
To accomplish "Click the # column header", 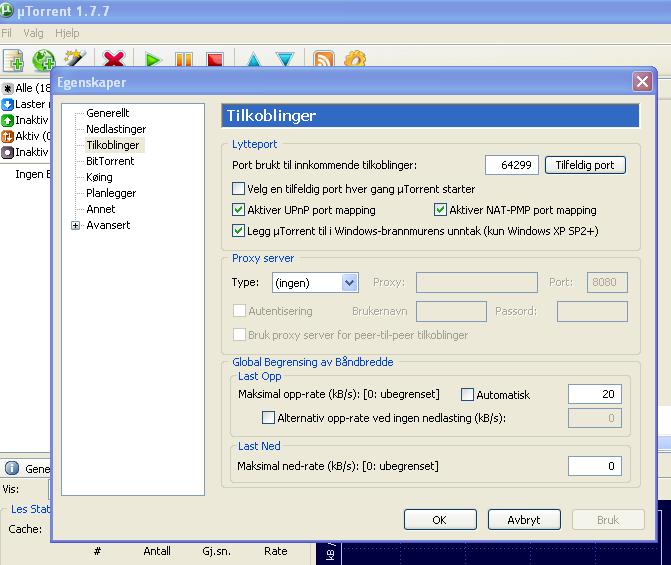I will pos(97,551).
